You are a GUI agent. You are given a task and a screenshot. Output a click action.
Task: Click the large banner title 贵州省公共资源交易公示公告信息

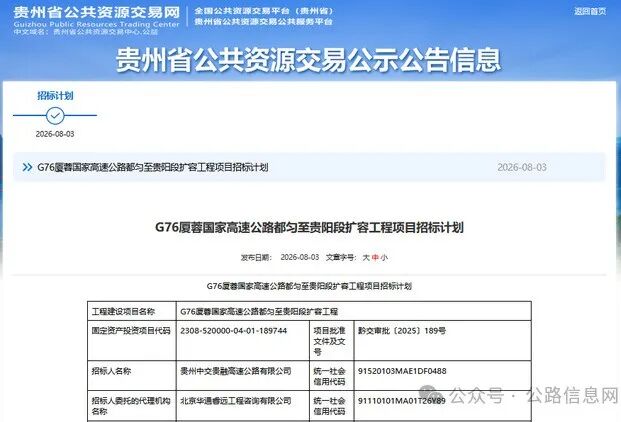(309, 60)
